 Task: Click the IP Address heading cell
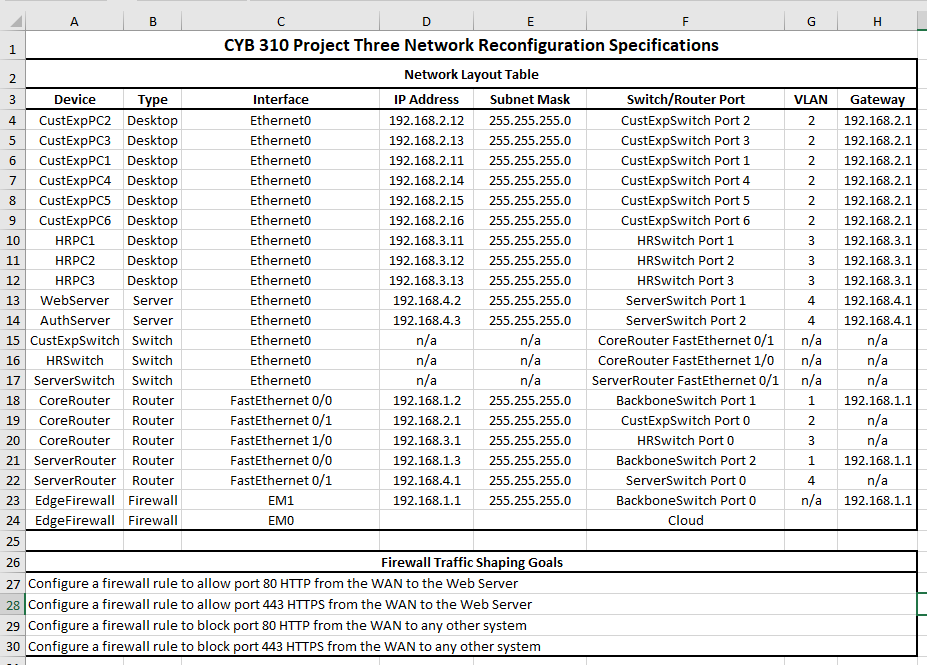(x=426, y=99)
